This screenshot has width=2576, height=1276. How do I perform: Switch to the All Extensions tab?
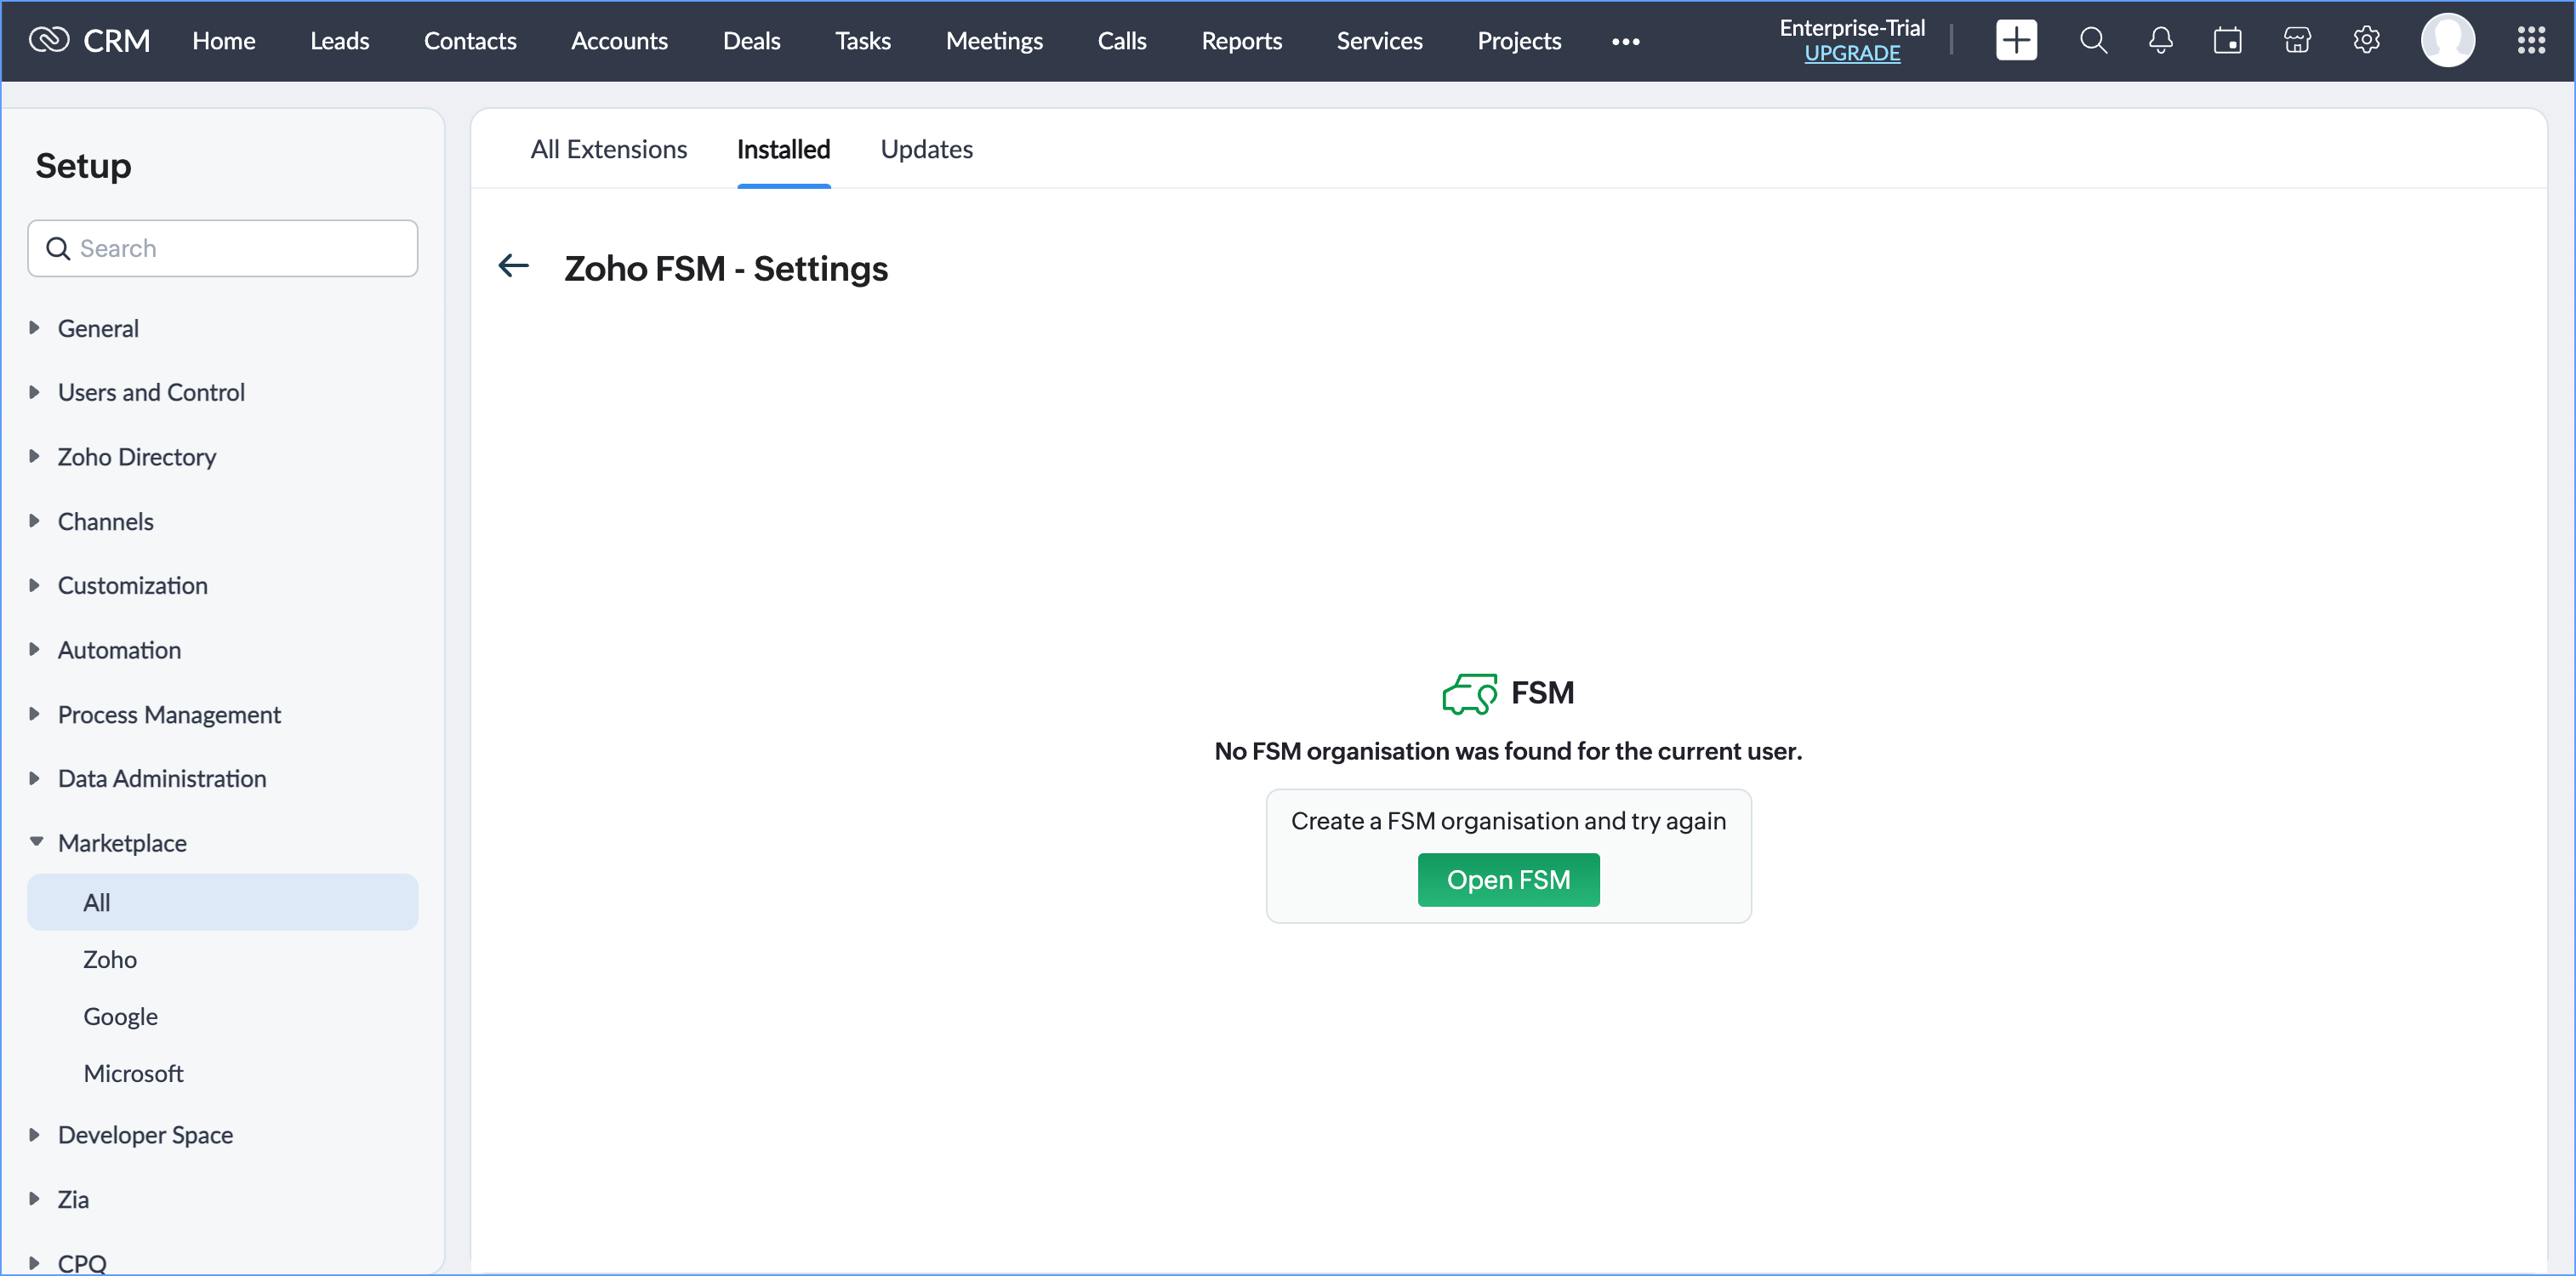point(608,149)
